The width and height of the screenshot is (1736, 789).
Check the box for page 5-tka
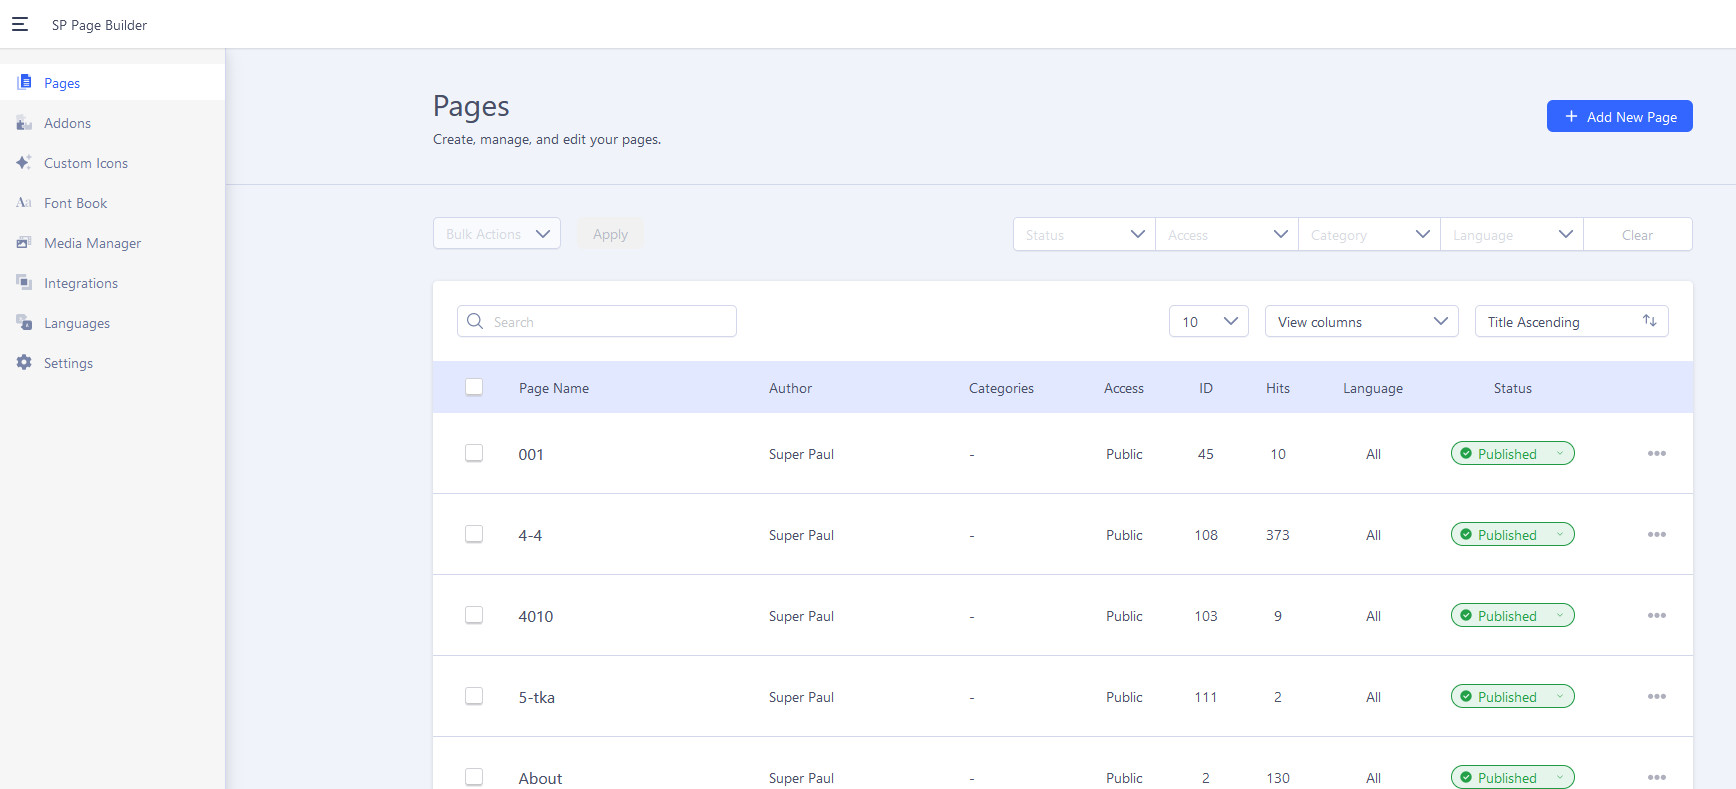[x=474, y=696]
